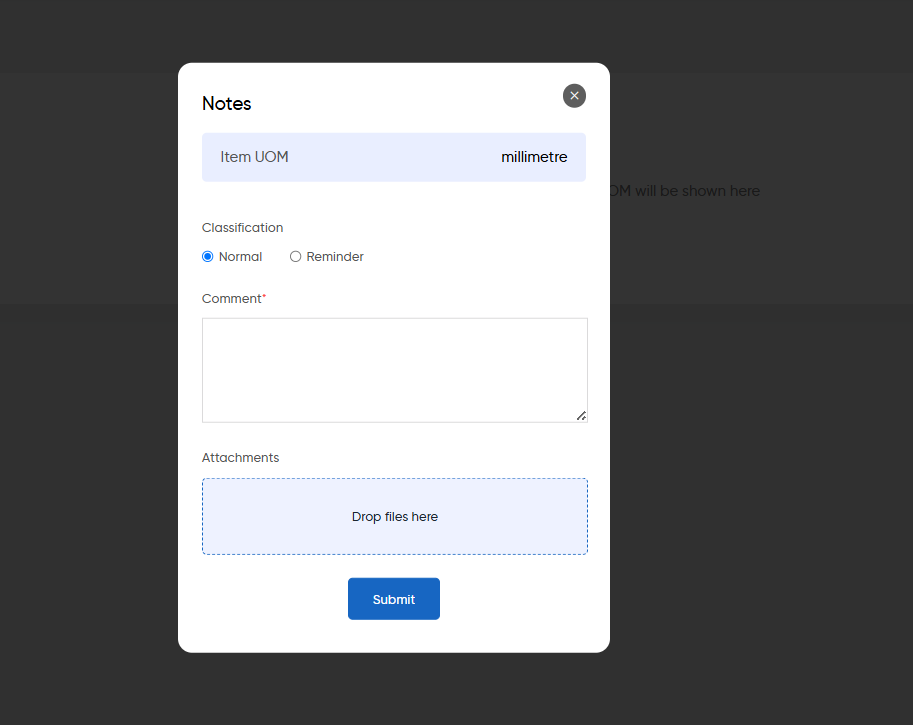Dismiss the modal by clicking the dark overlay
Screen dimensions: 913x725
click(757, 466)
